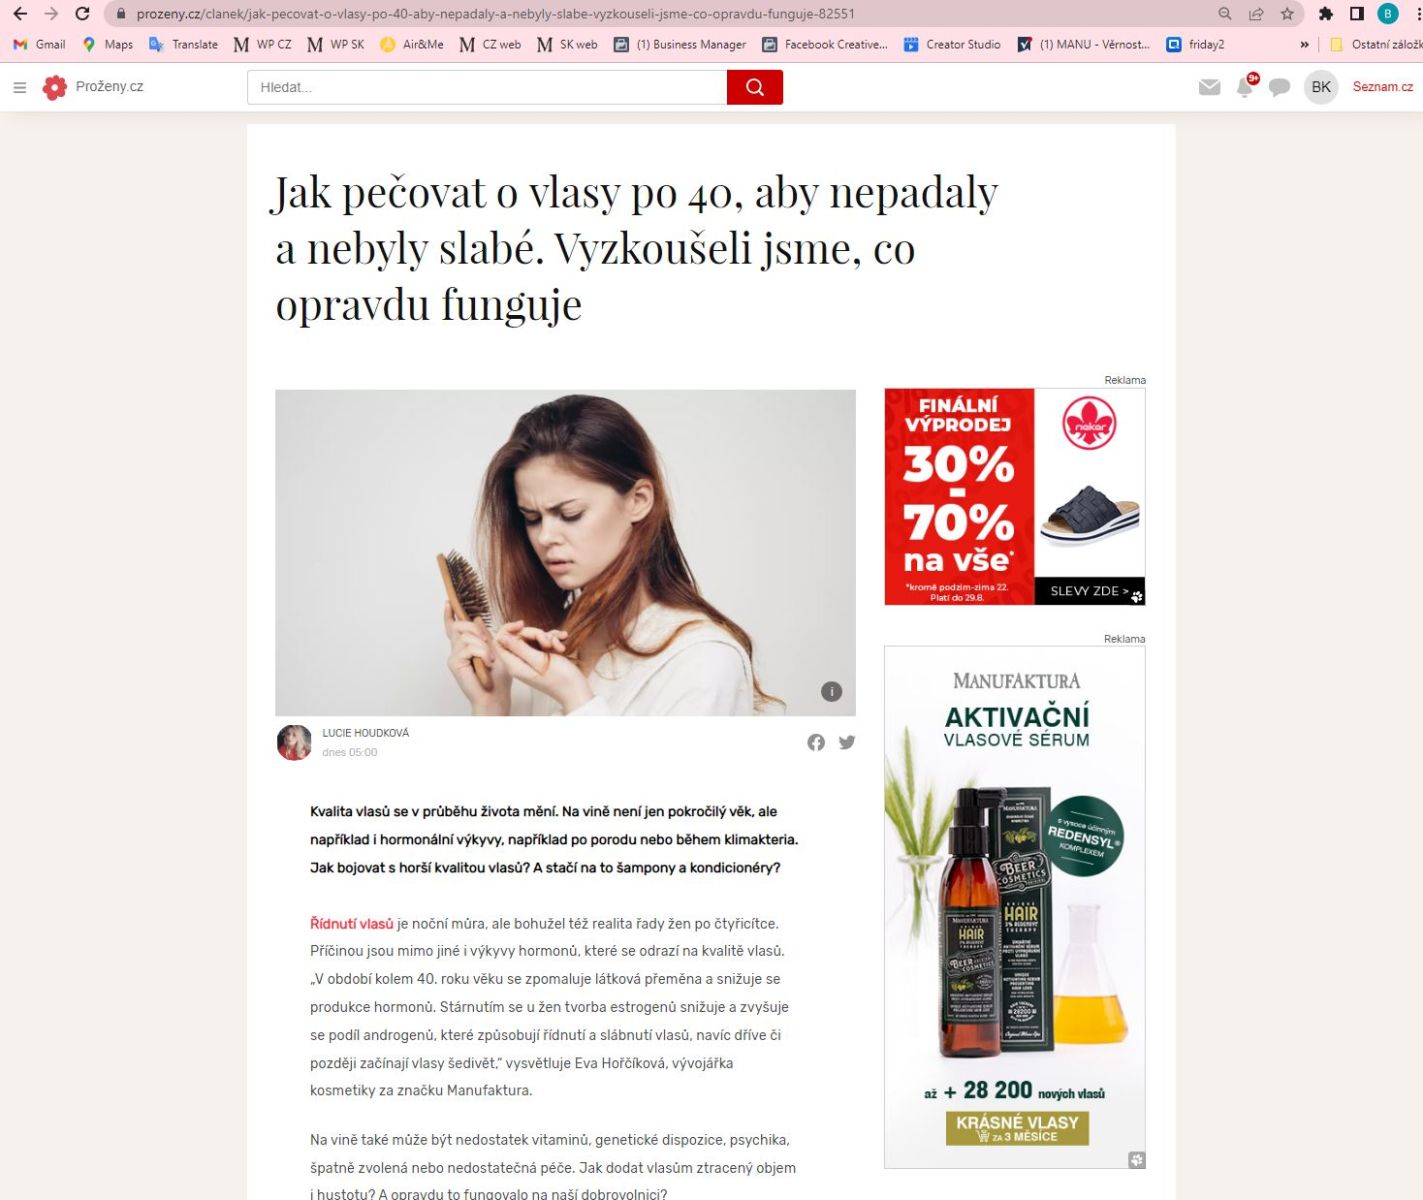Share the article on Facebook

click(816, 742)
